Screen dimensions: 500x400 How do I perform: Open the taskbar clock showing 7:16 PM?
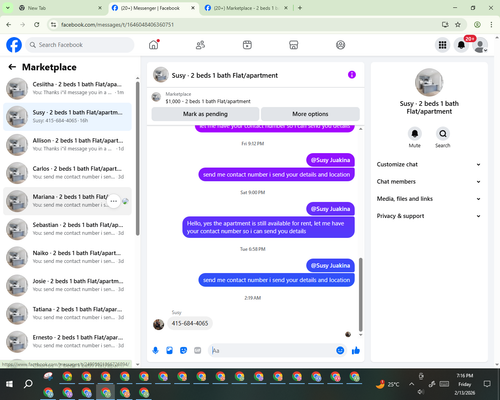[464, 384]
